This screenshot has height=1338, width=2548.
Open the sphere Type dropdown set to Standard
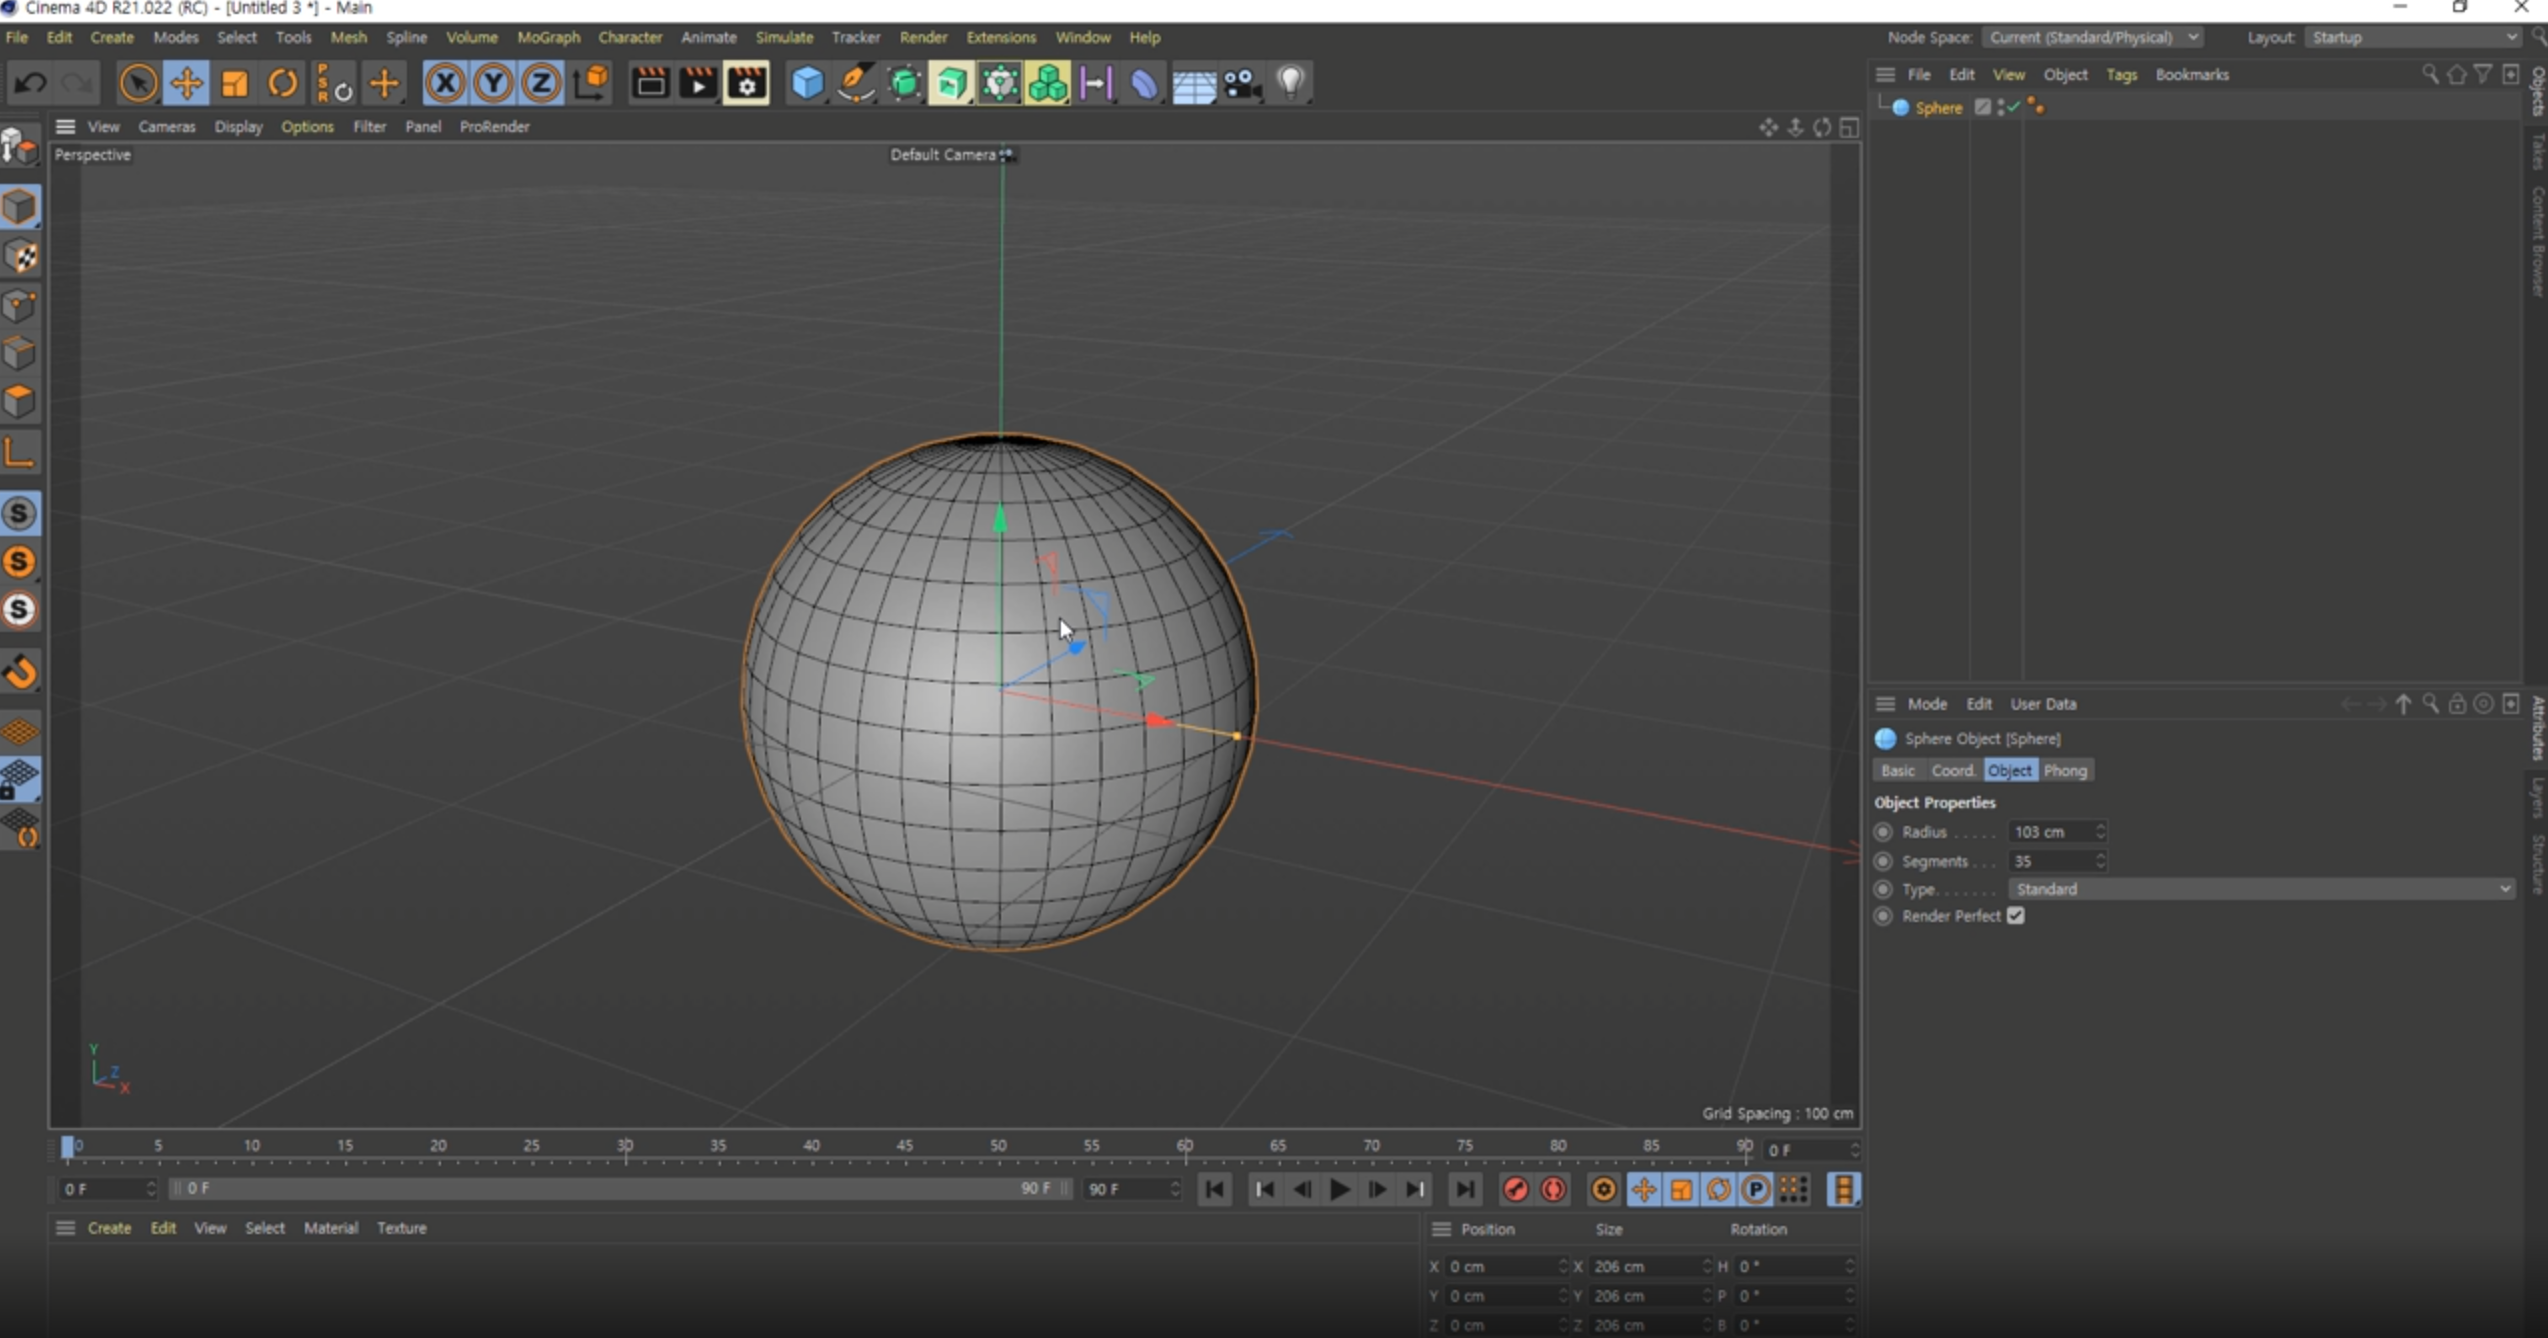pyautogui.click(x=2260, y=889)
